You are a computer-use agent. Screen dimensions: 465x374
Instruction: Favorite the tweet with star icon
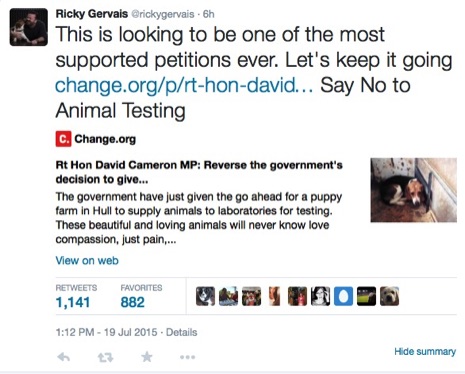click(x=147, y=357)
